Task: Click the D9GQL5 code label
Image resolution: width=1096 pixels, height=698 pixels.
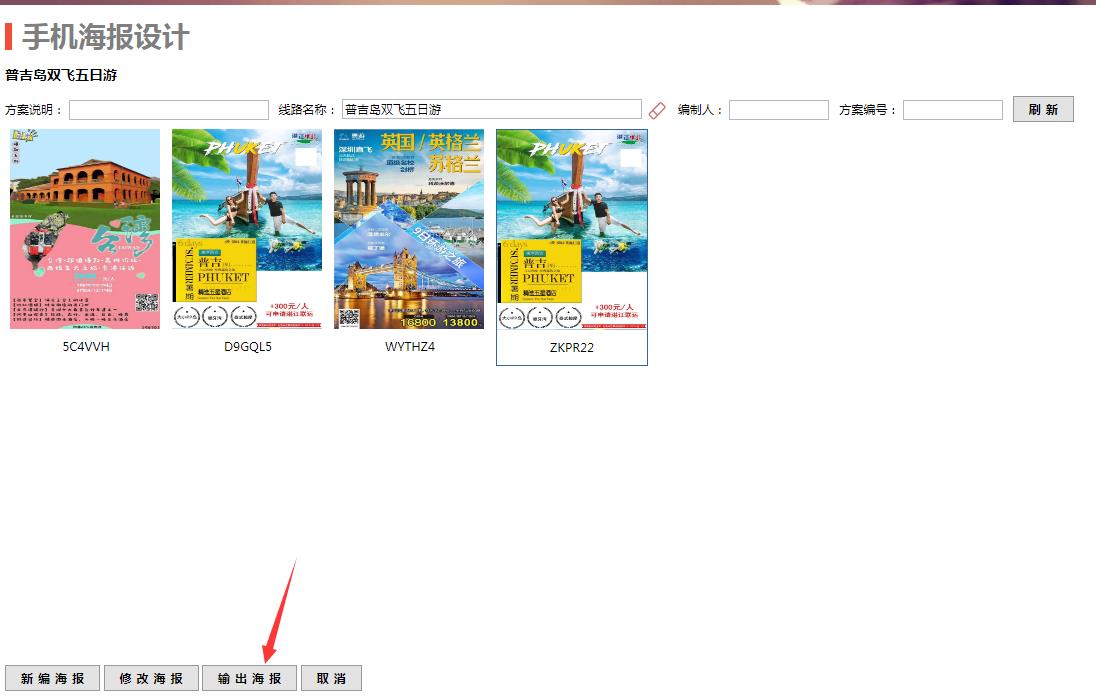Action: click(247, 347)
